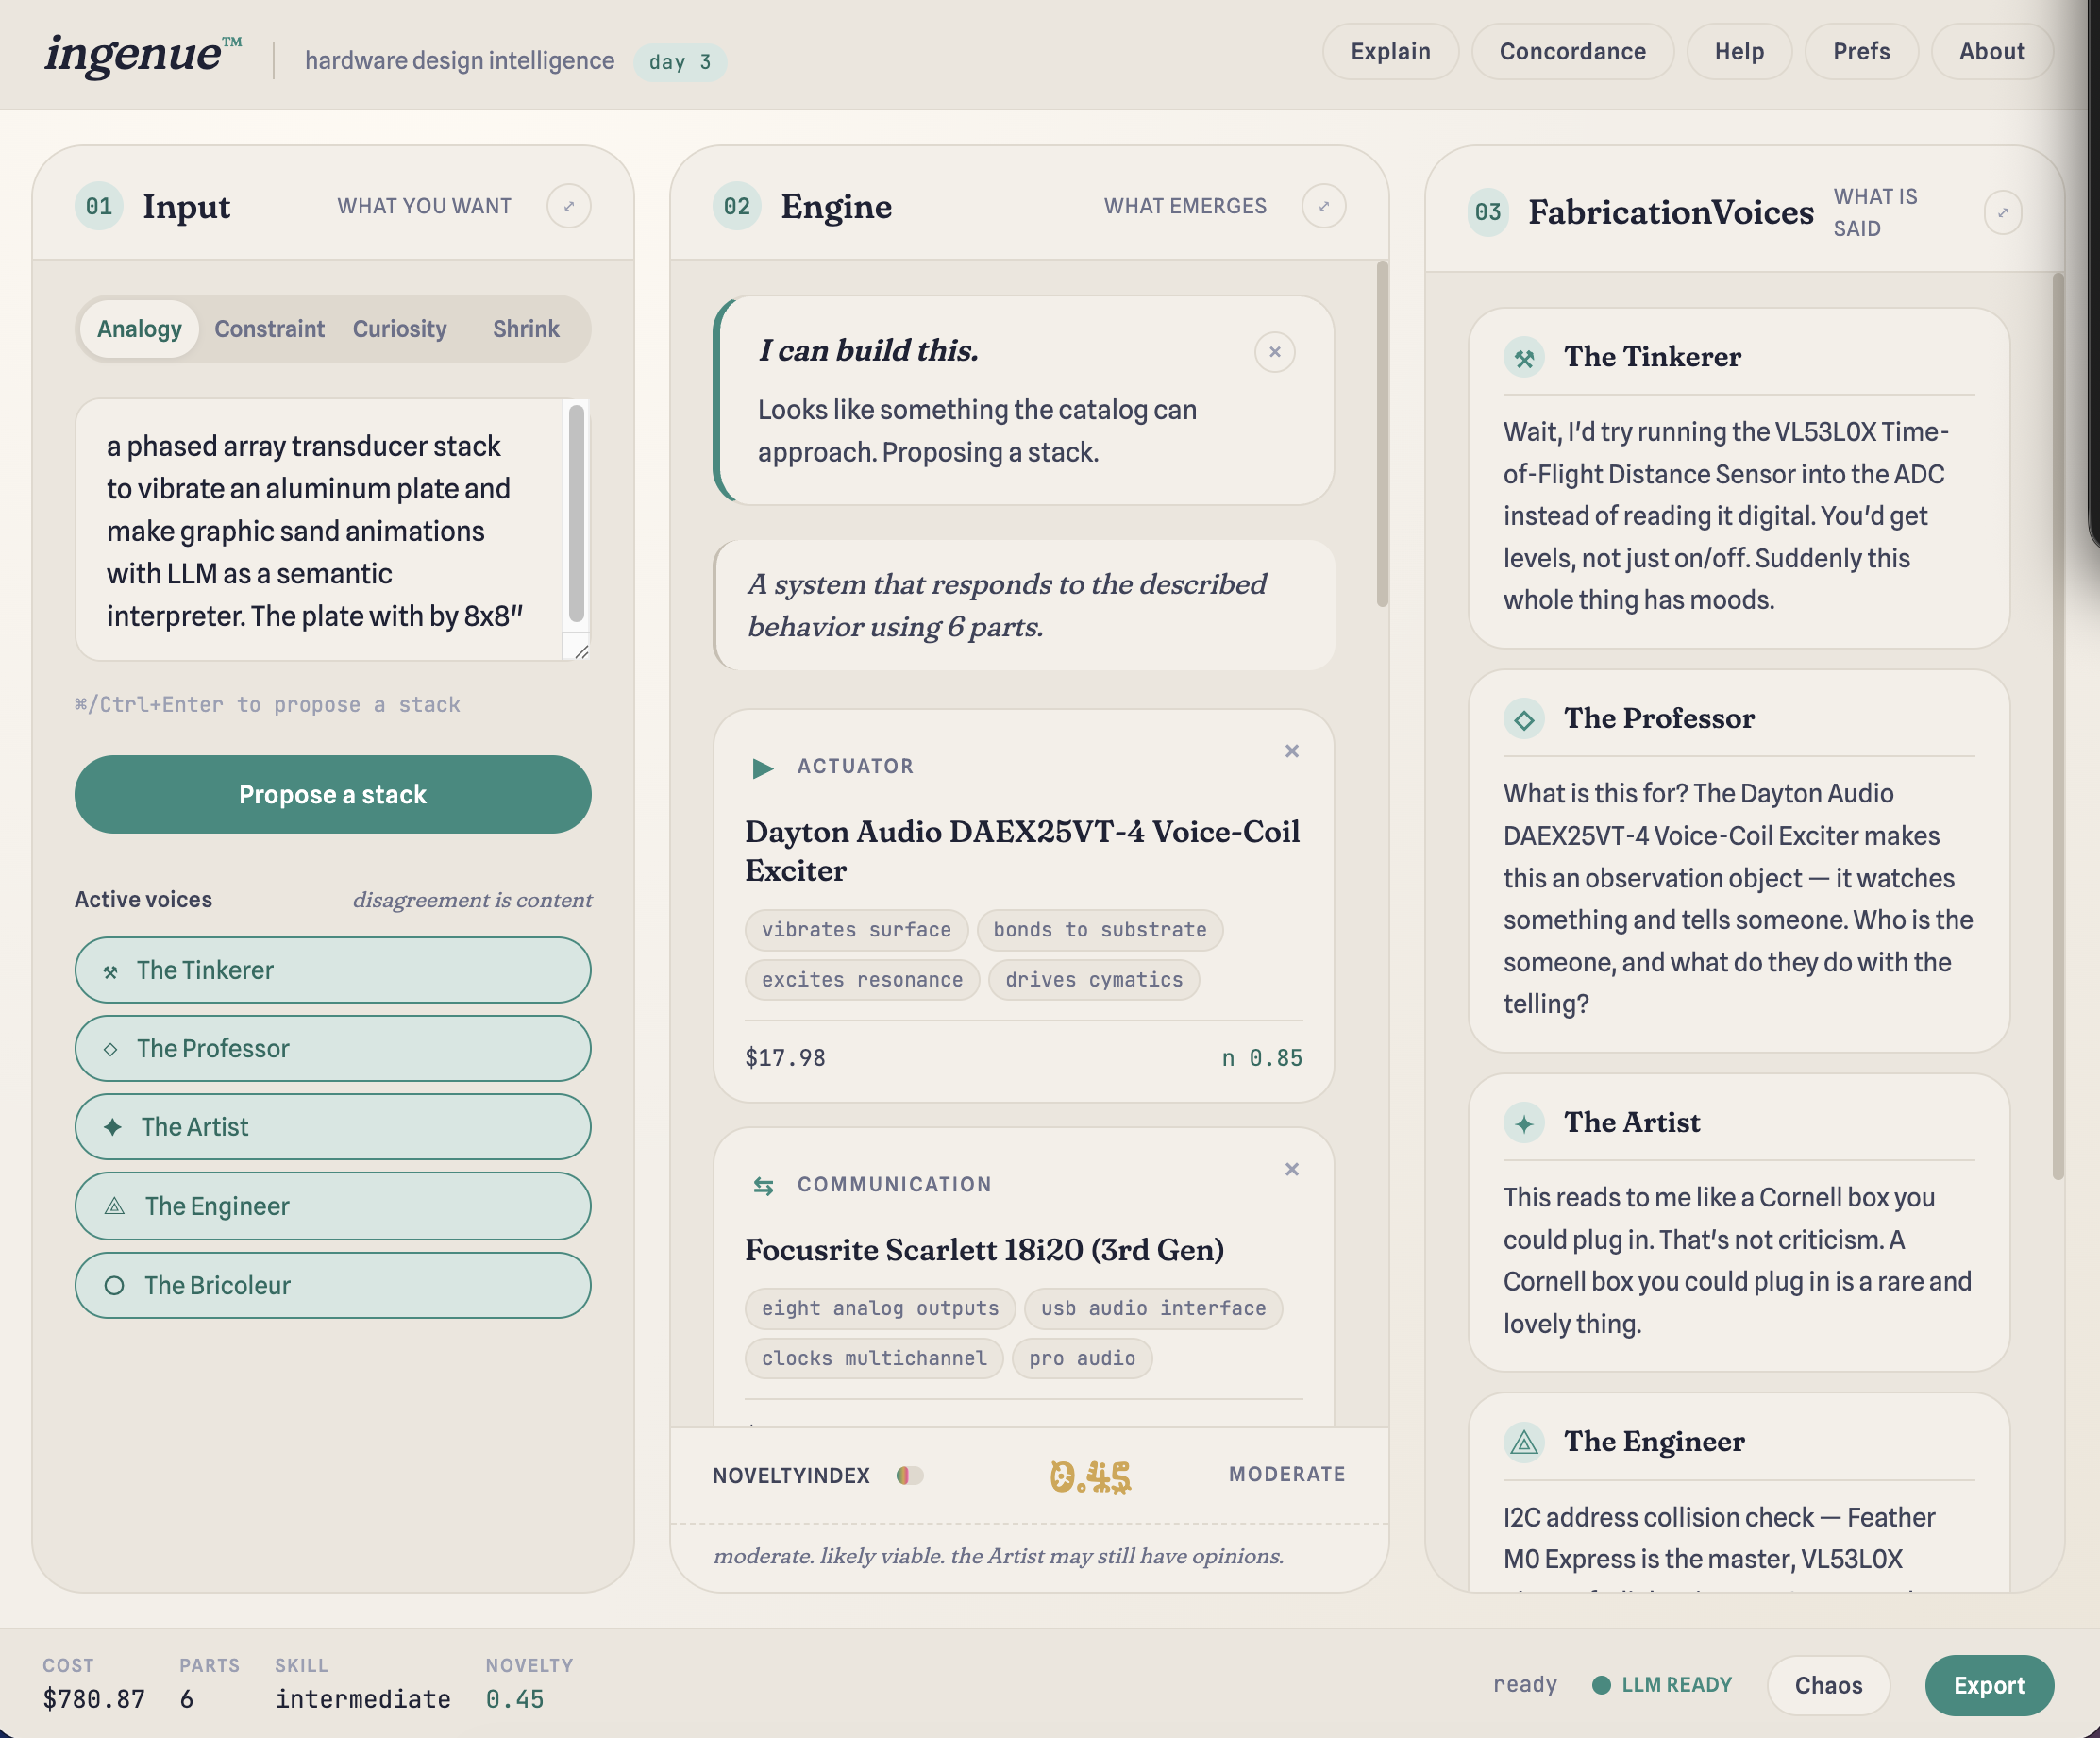Screen dimensions: 2100x1738
Task: Switch to the Constraint mode tab
Action: coord(269,329)
